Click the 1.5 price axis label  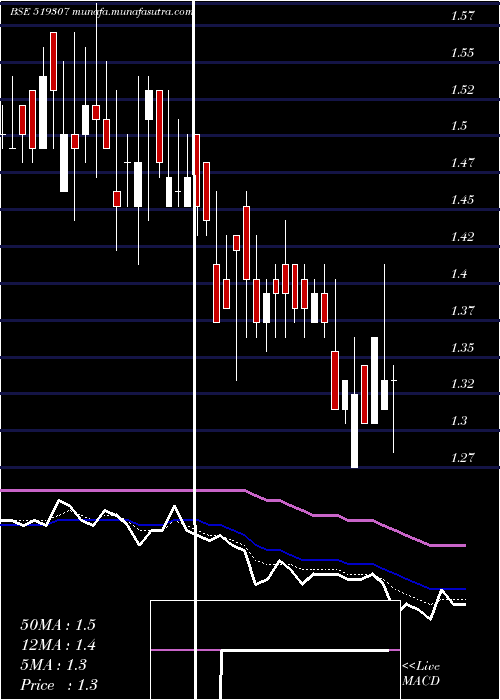pyautogui.click(x=458, y=126)
